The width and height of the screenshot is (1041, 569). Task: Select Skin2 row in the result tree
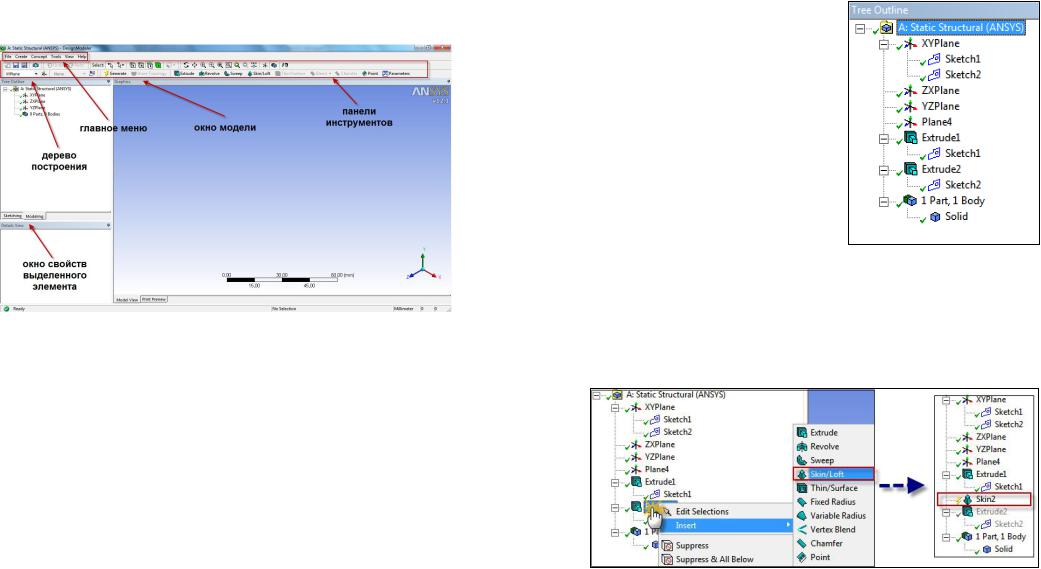[984, 499]
